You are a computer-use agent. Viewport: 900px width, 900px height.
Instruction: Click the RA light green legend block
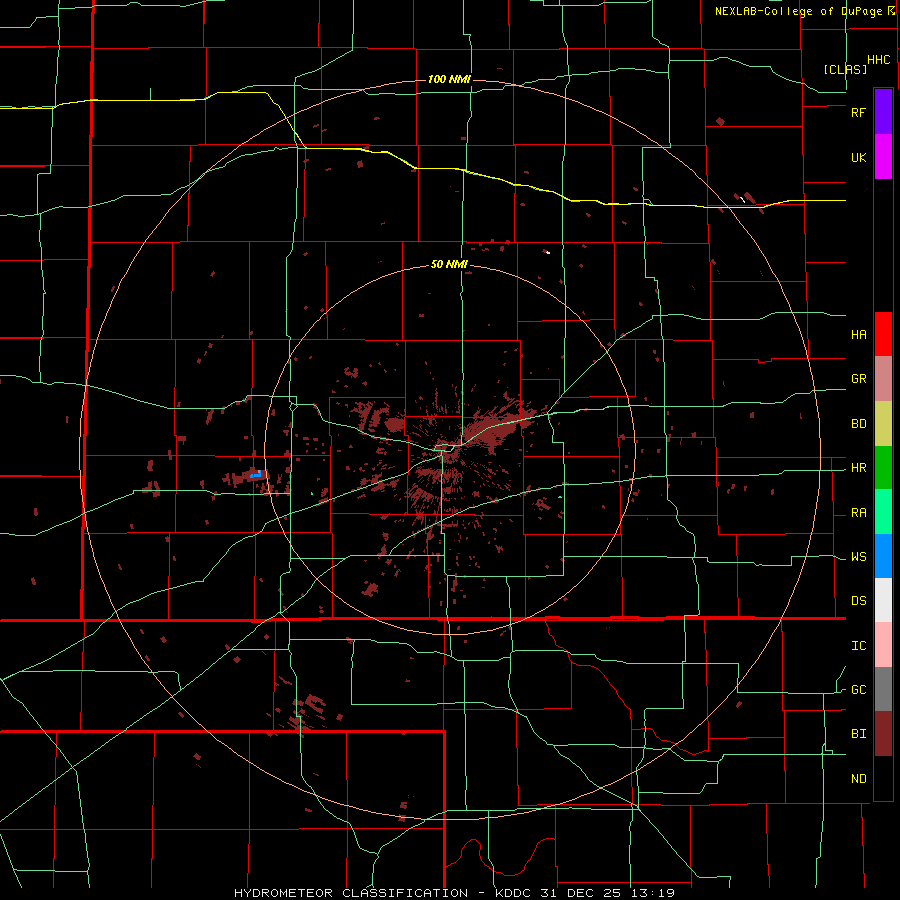click(883, 512)
